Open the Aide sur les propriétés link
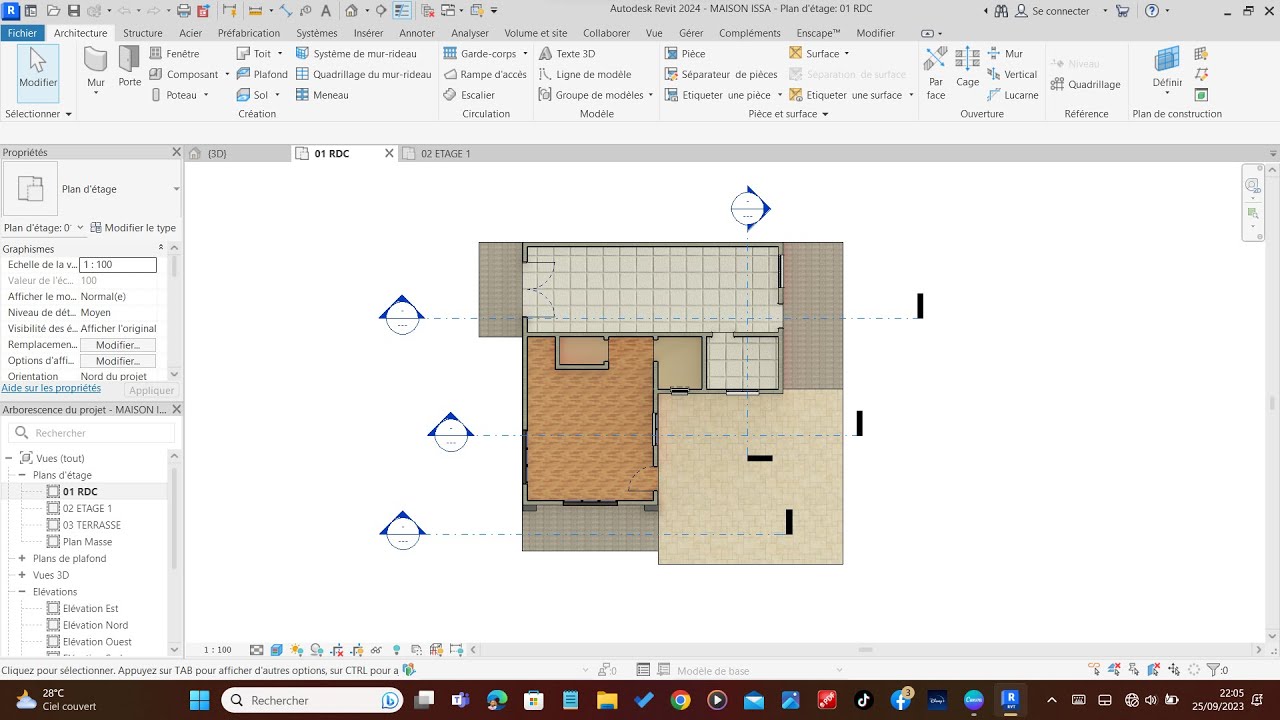1280x720 pixels. coord(51,388)
